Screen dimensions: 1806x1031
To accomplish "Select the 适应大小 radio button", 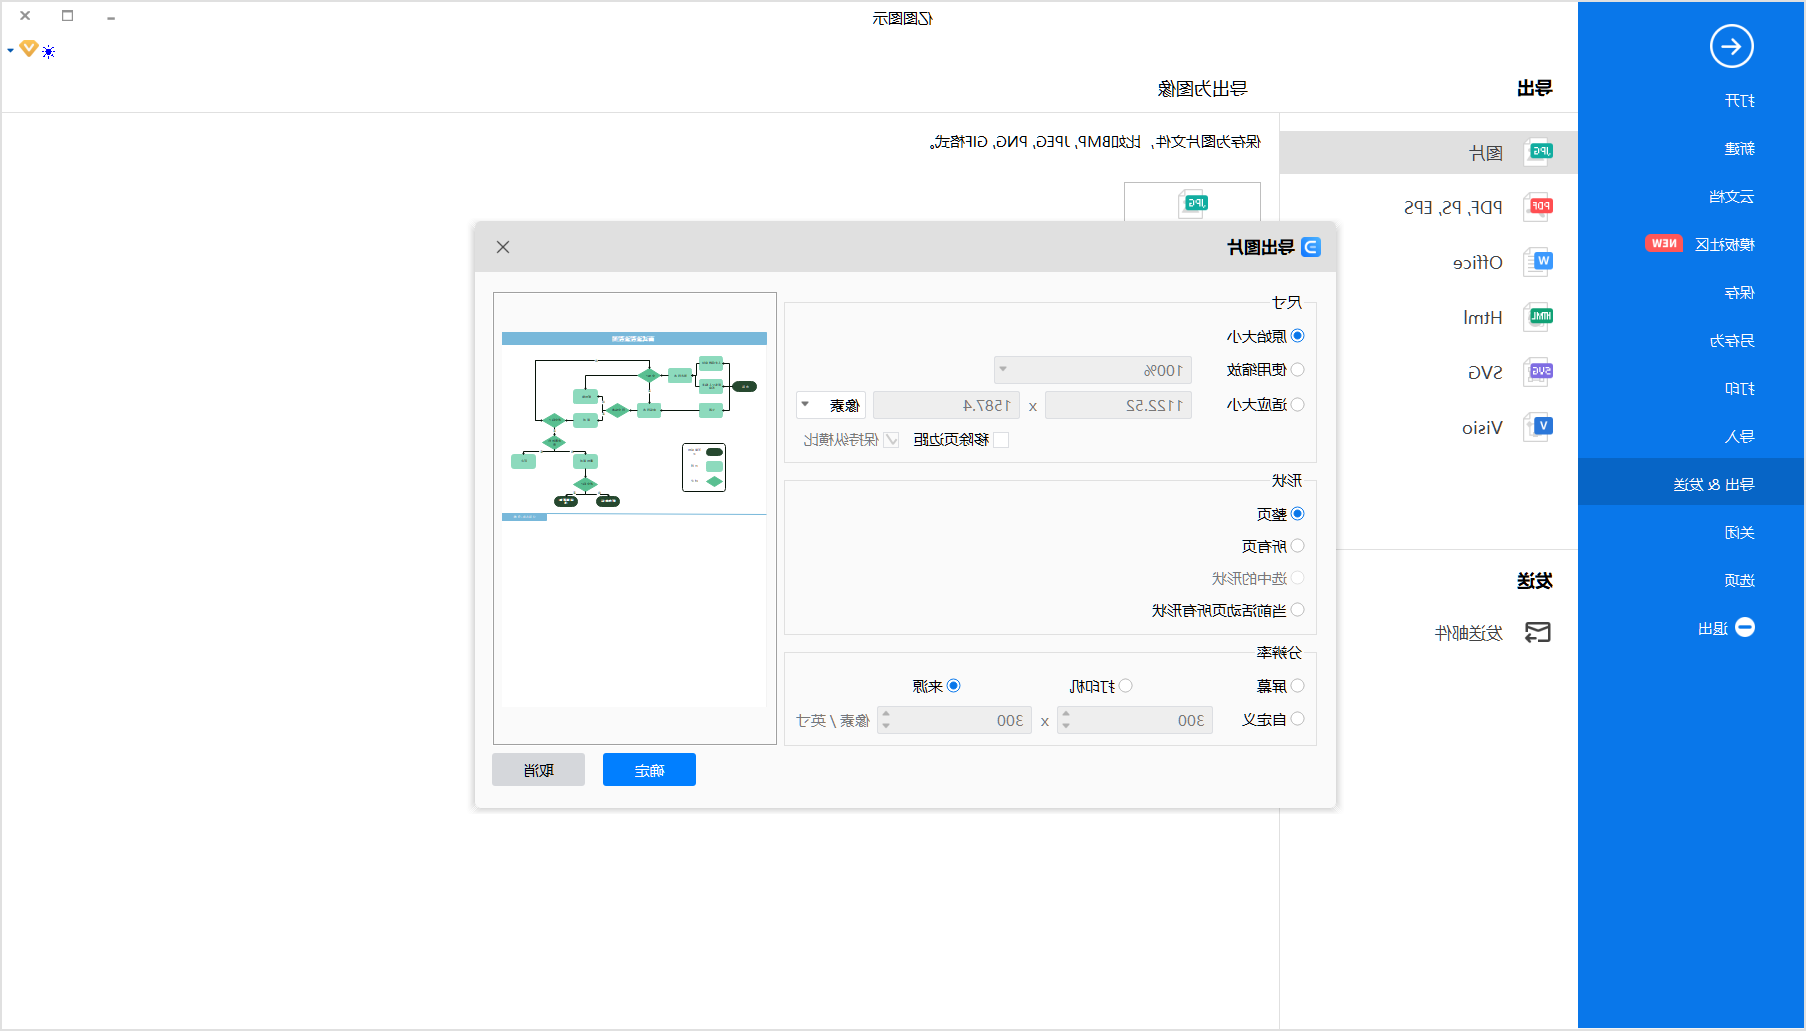I will tap(1297, 404).
